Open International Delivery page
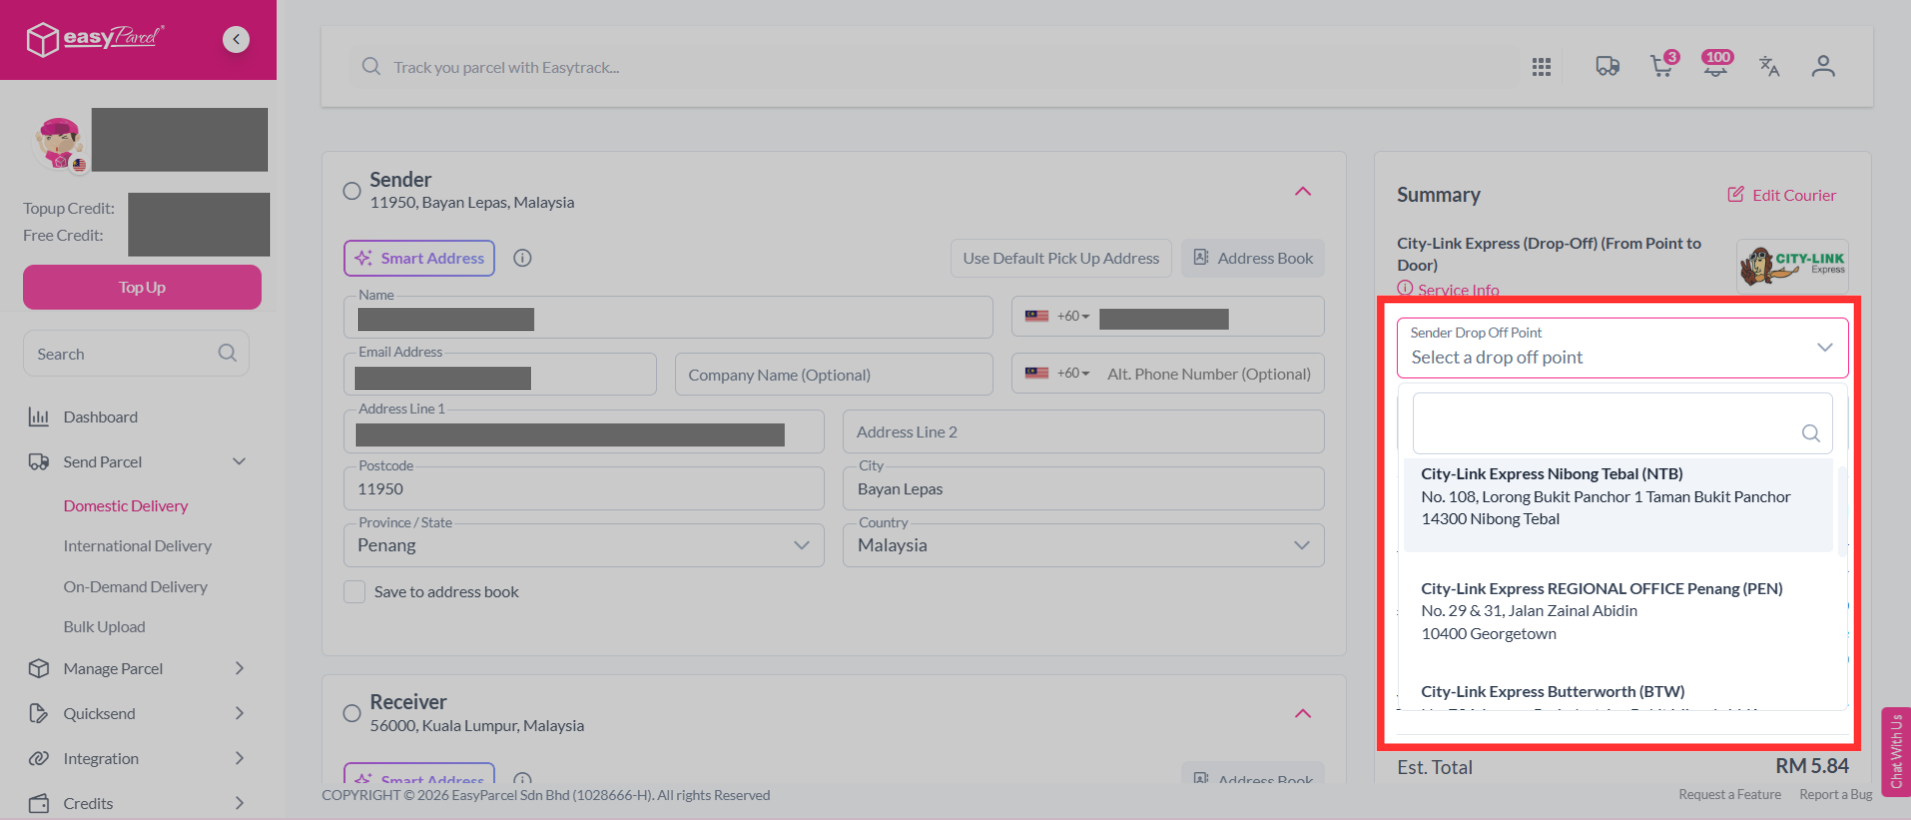Image resolution: width=1911 pixels, height=820 pixels. tap(138, 546)
